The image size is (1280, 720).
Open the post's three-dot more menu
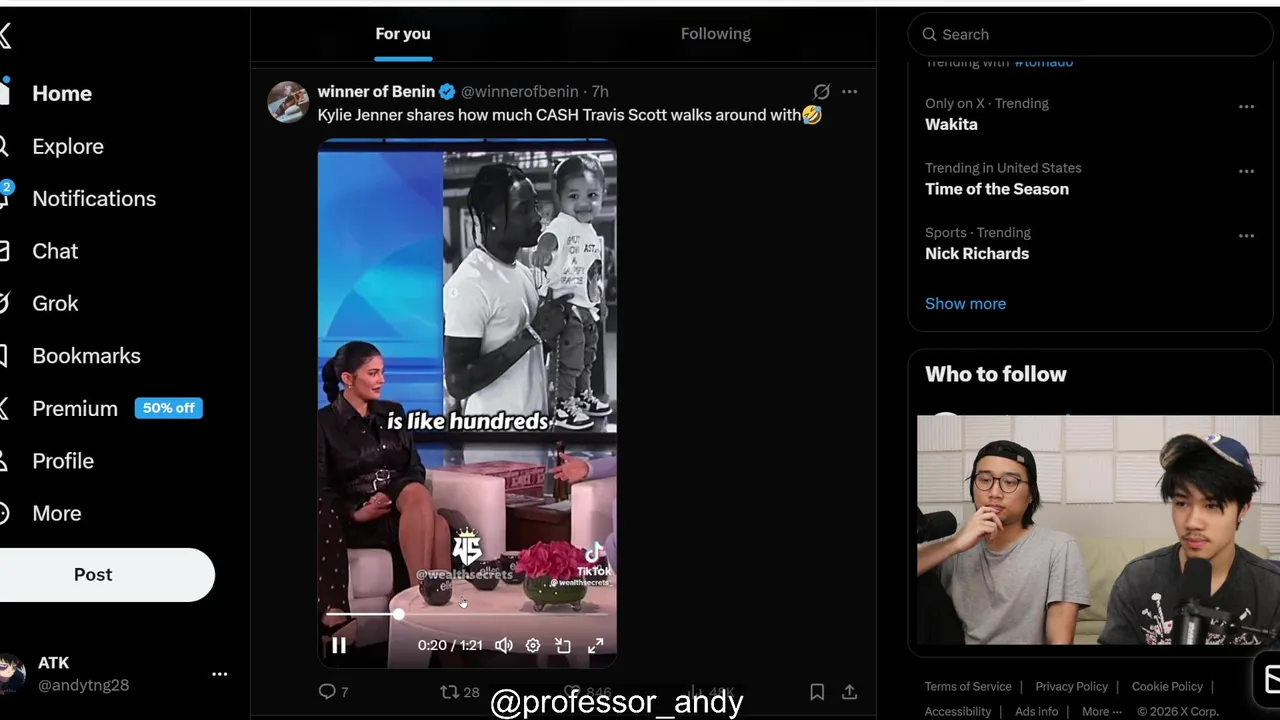coord(849,91)
